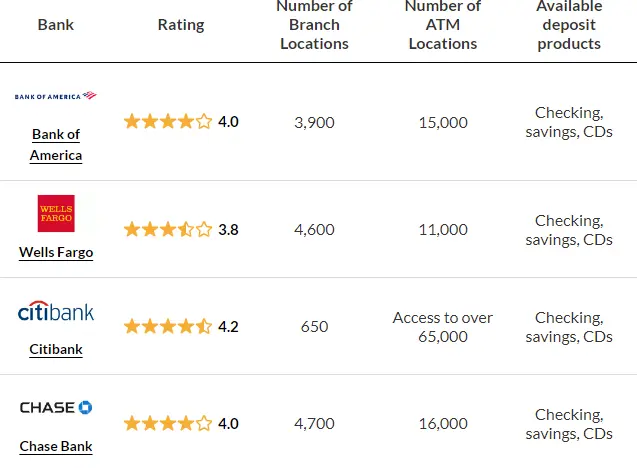Image resolution: width=637 pixels, height=469 pixels.
Task: Open the Chase Bank text link
Action: pyautogui.click(x=56, y=446)
